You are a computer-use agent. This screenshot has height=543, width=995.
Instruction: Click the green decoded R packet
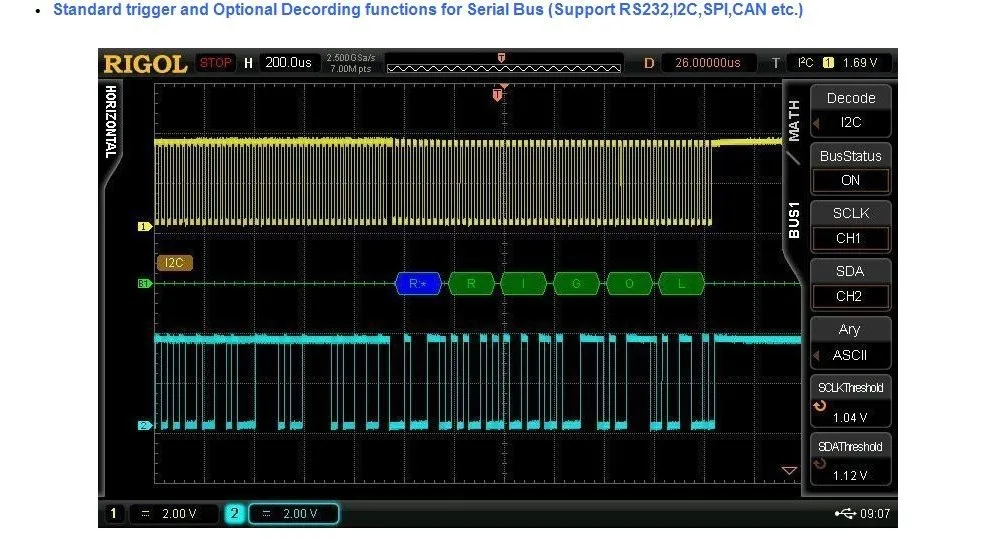471,284
